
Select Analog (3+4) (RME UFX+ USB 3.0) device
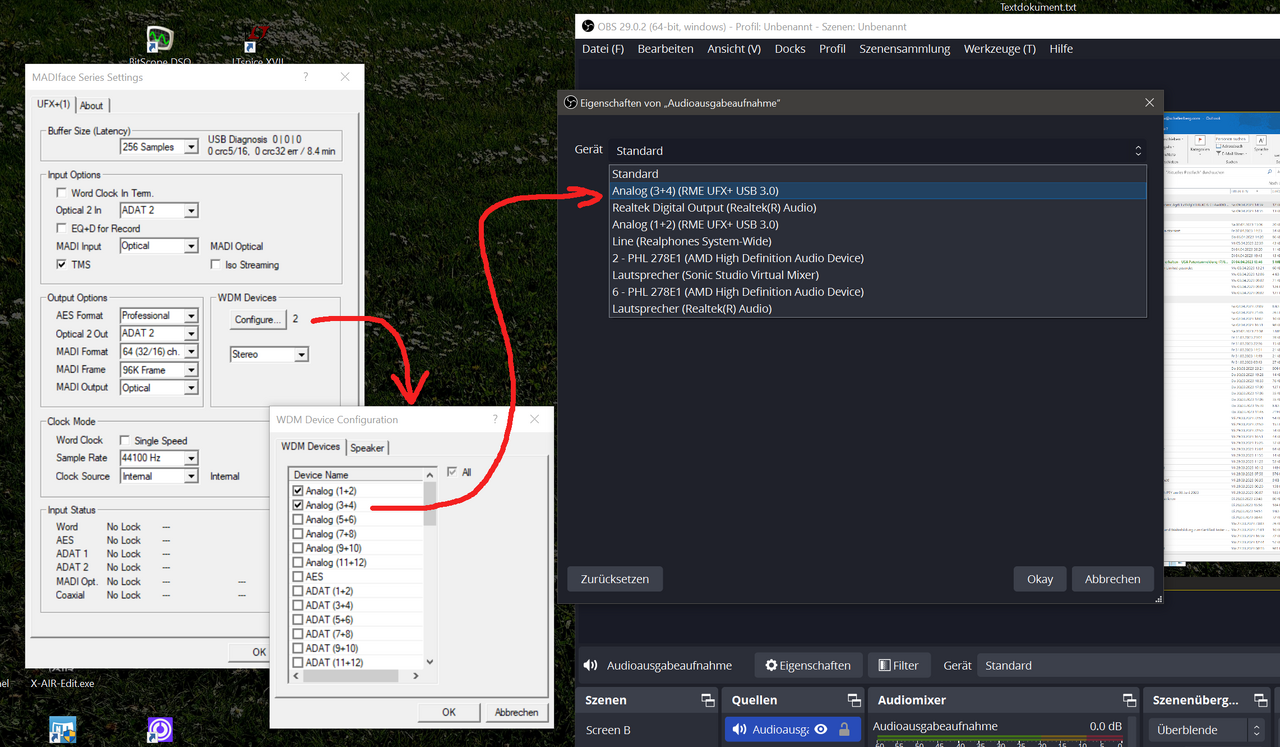click(x=877, y=190)
